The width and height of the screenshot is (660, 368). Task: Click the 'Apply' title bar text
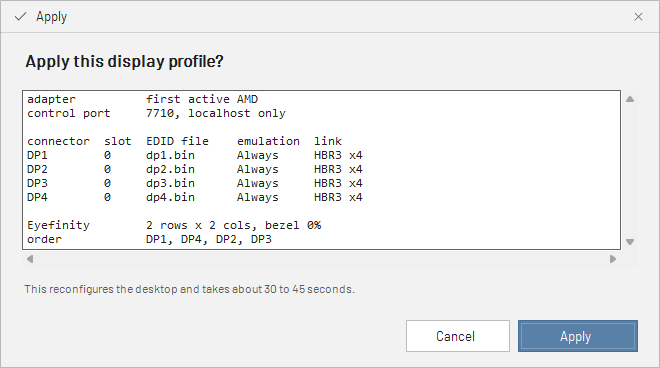pos(51,17)
